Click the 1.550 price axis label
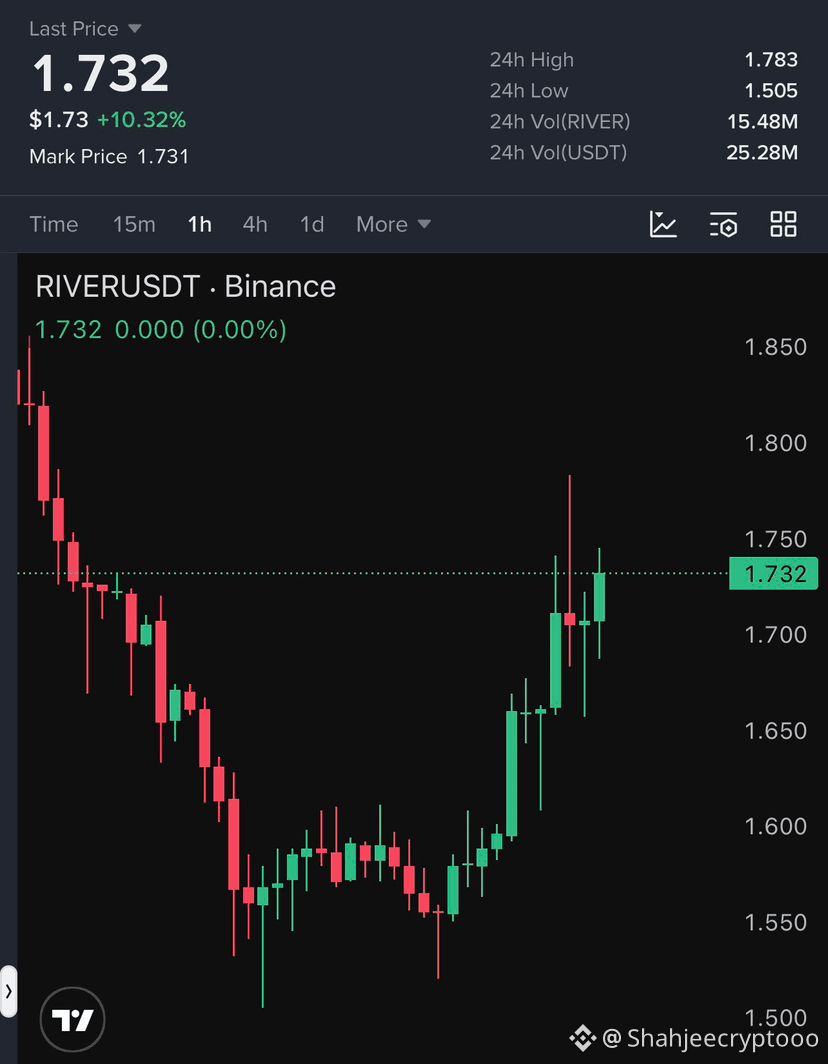This screenshot has width=828, height=1064. pos(776,922)
